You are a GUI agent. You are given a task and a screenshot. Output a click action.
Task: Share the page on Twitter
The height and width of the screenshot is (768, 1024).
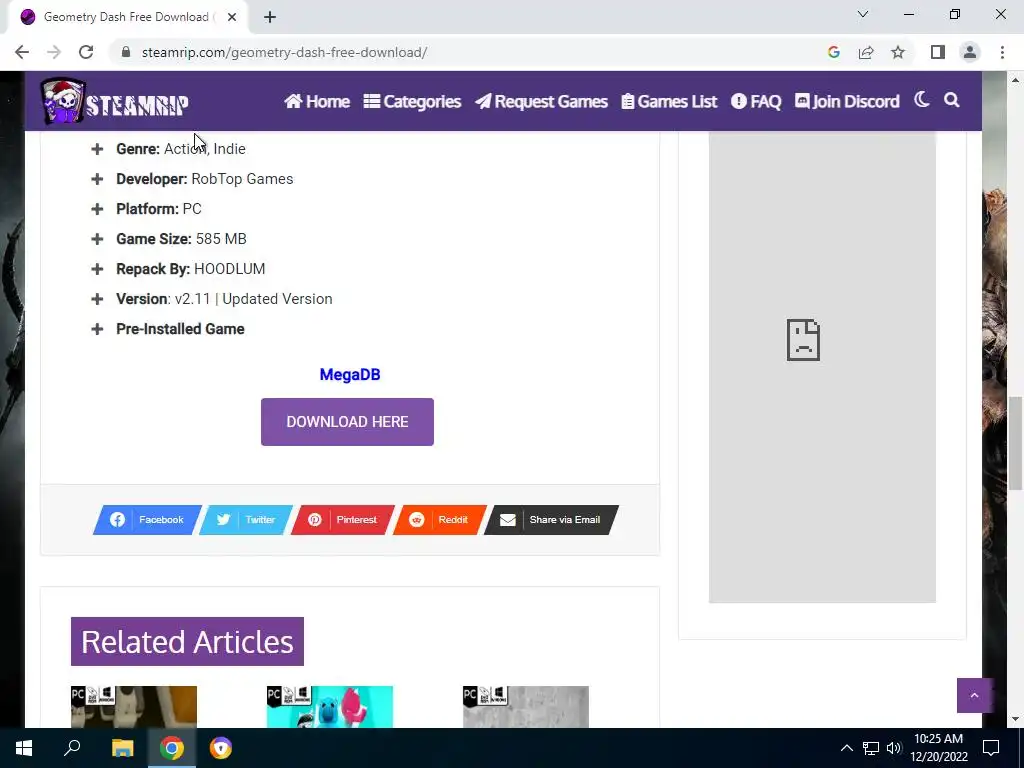[x=246, y=520]
